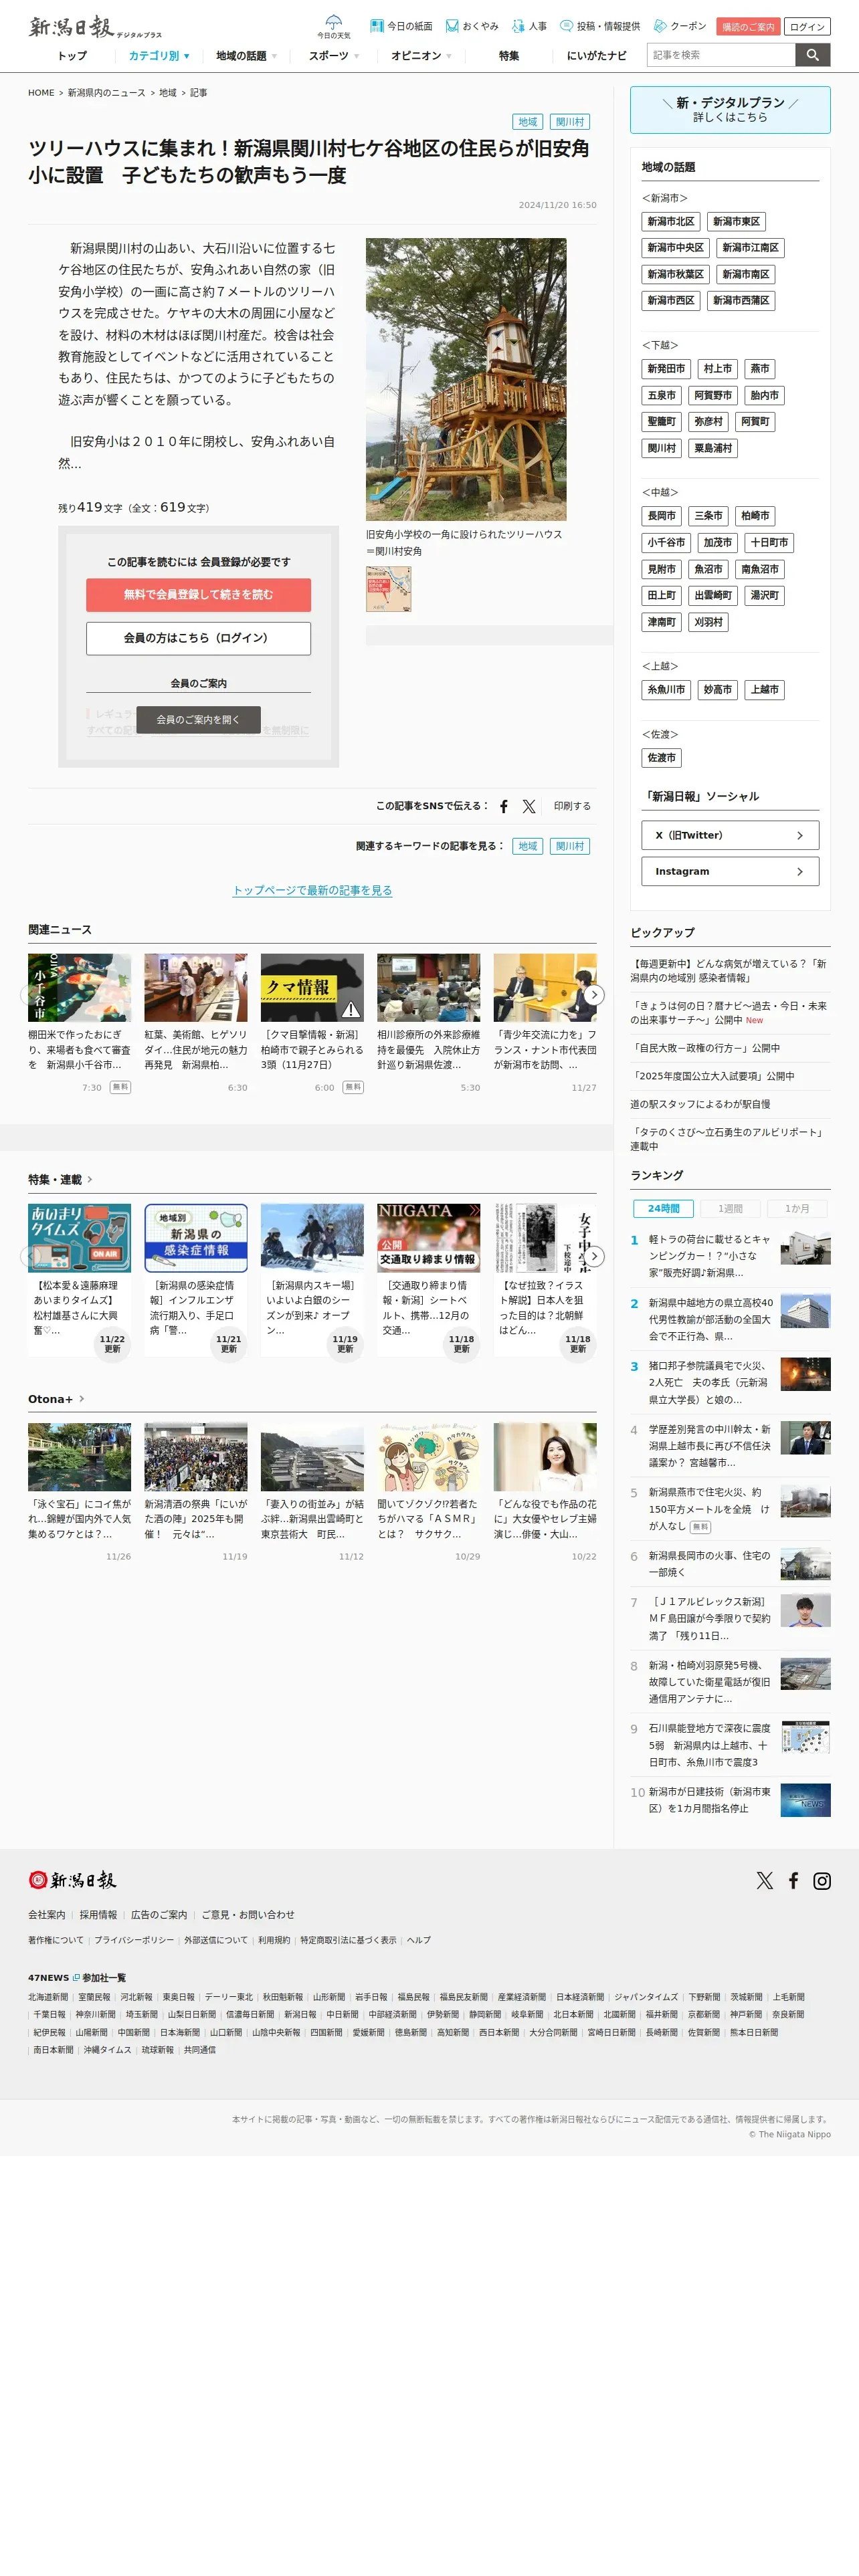Viewport: 859px width, 2576px height.
Task: Open X (旧Twitter) social link
Action: 730,835
